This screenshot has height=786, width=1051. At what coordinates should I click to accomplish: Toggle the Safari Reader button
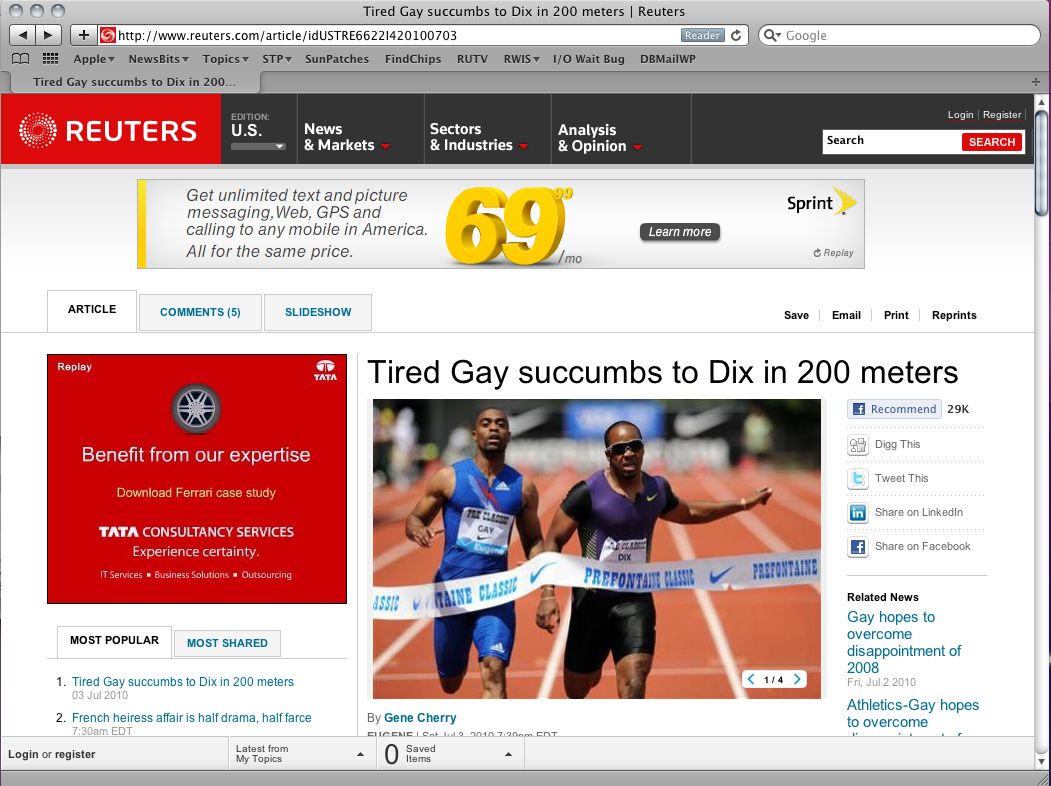coord(702,36)
